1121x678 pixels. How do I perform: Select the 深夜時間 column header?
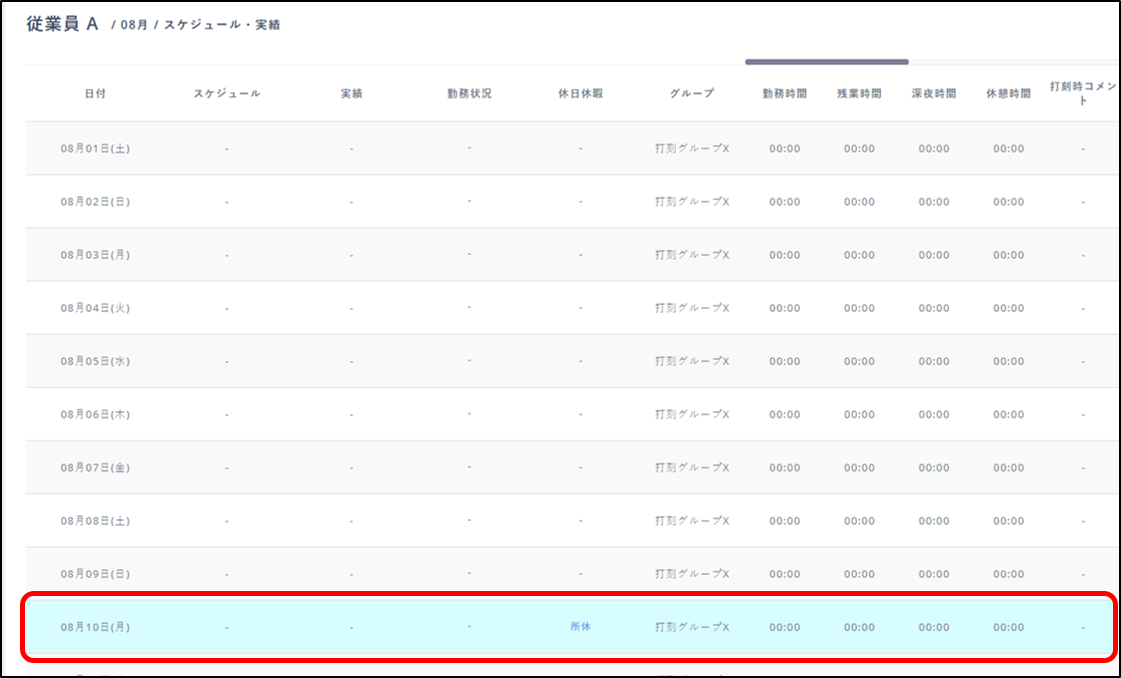pos(934,94)
